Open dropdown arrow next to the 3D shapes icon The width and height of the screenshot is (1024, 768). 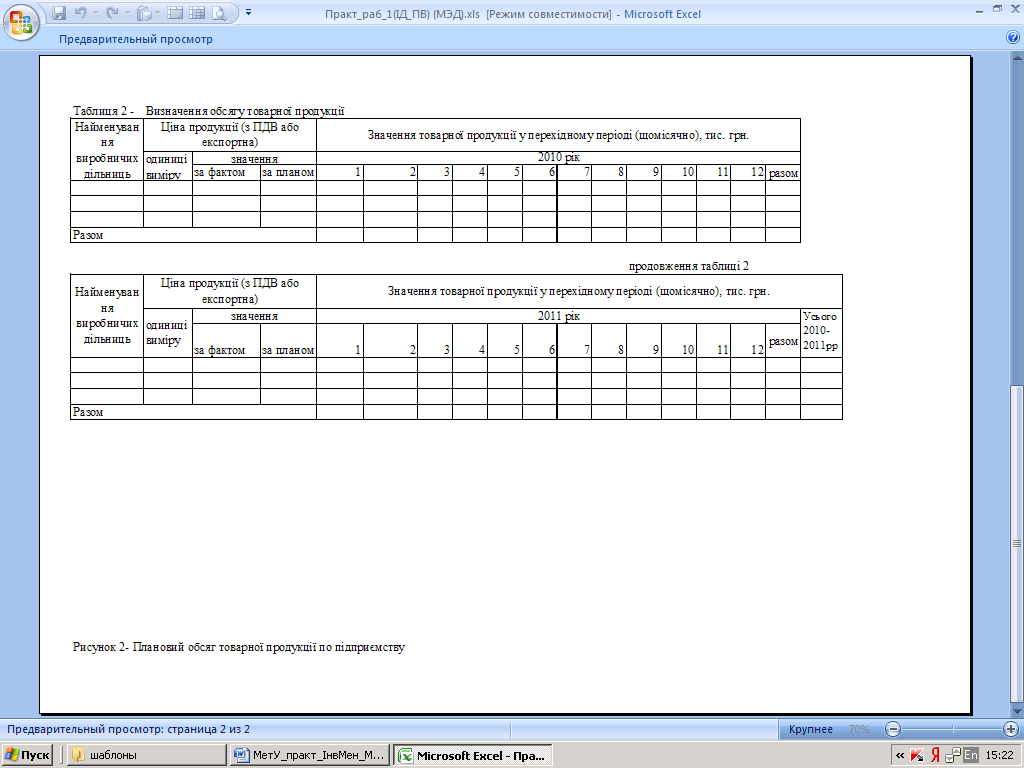158,13
